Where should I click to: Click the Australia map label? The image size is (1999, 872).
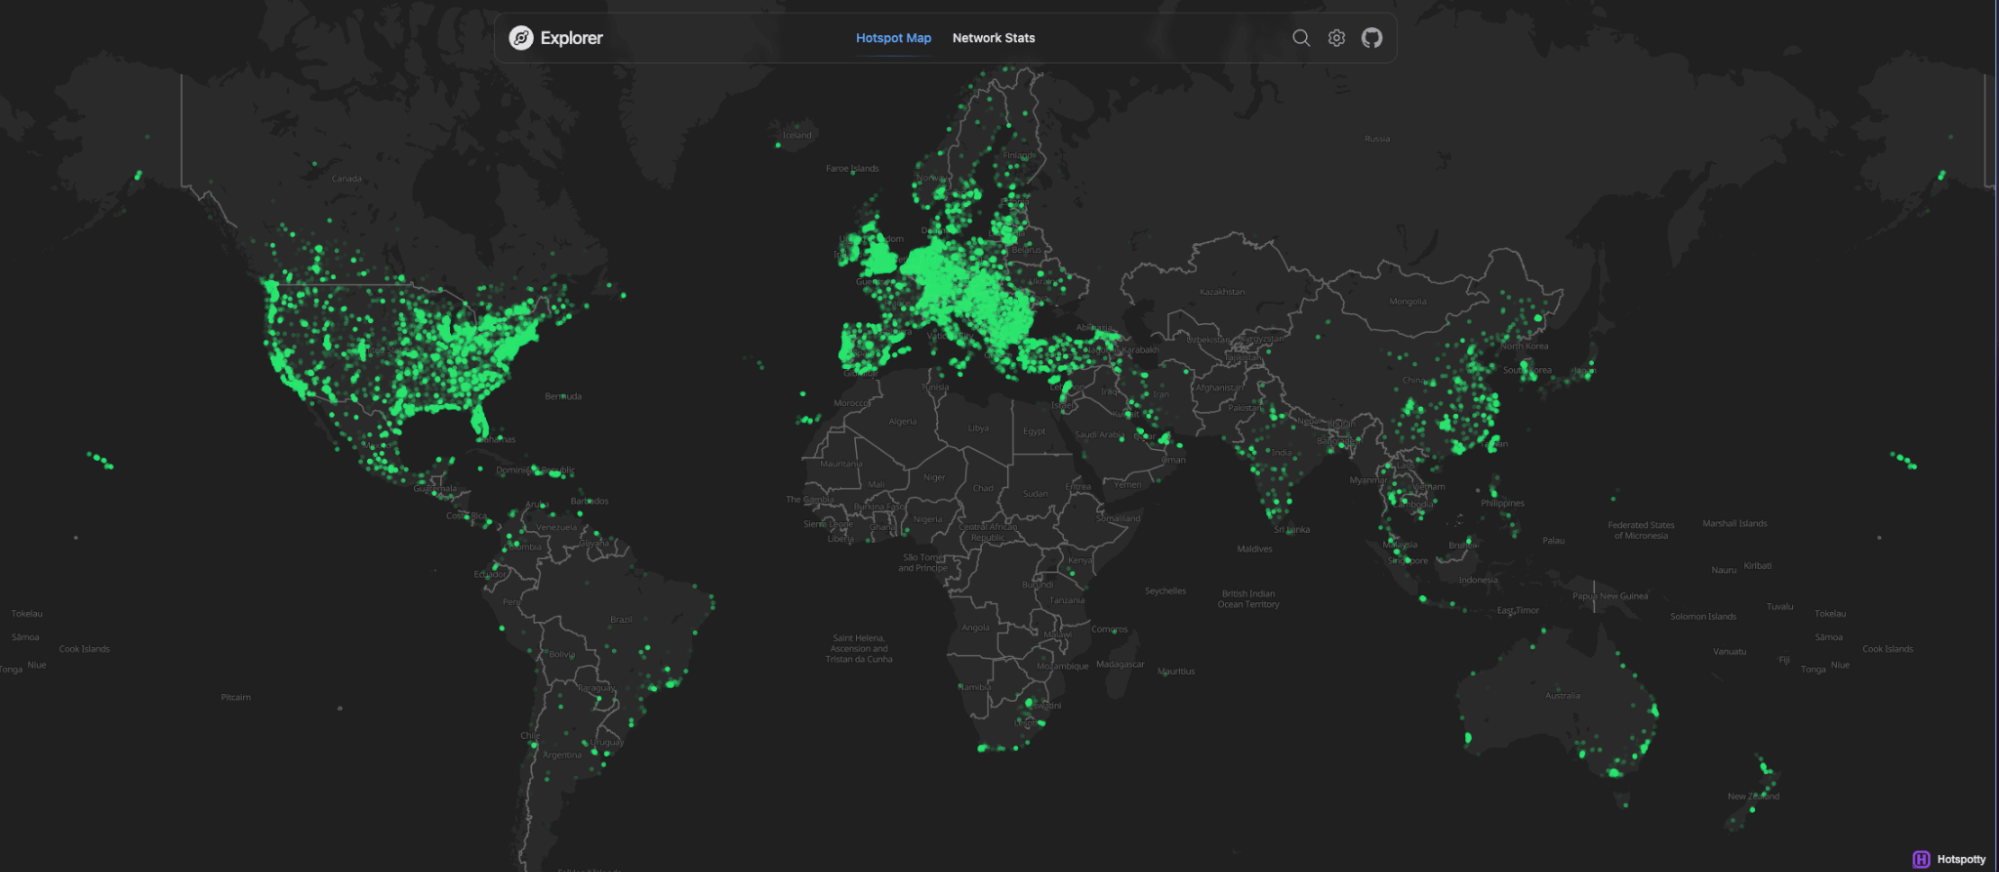pyautogui.click(x=1563, y=695)
